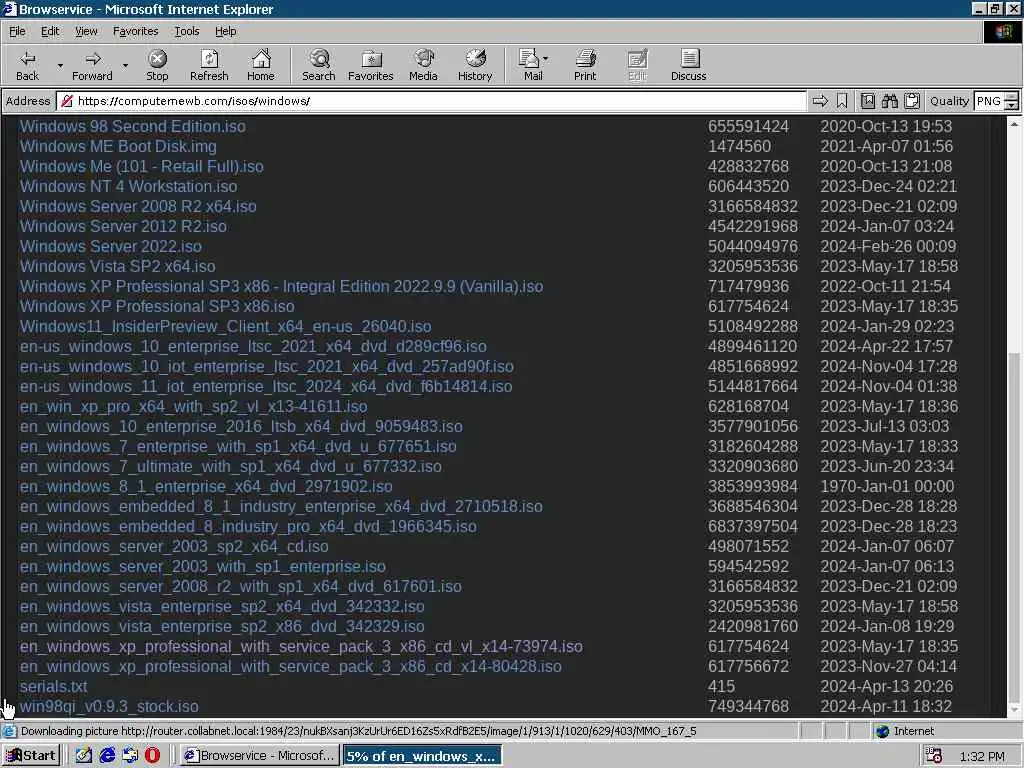This screenshot has width=1024, height=768.
Task: Click the vertical scrollbar down arrow
Action: point(1014,709)
